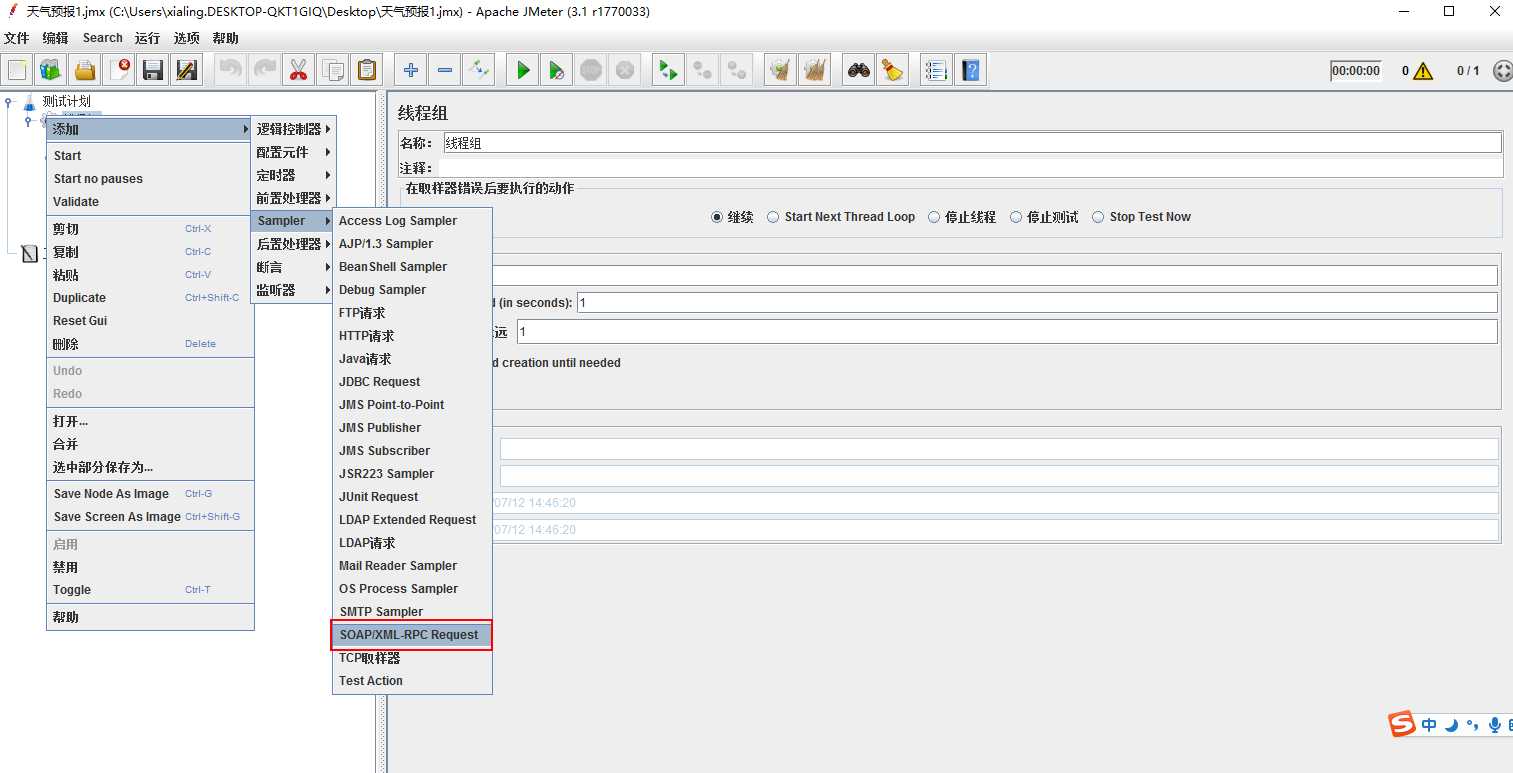Image resolution: width=1513 pixels, height=773 pixels.
Task: Open the 文件 menu
Action: (17, 38)
